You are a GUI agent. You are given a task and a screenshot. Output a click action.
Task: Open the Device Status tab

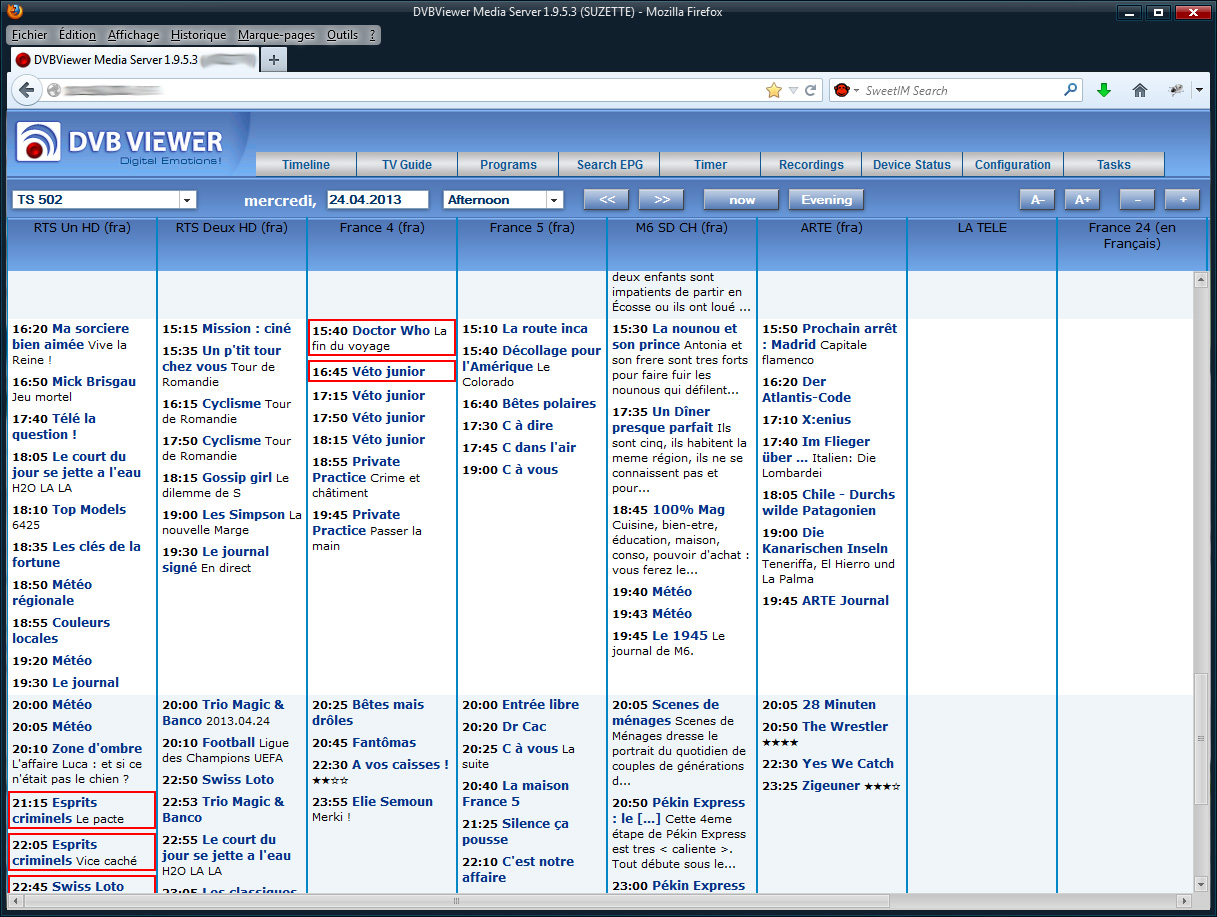pos(912,164)
